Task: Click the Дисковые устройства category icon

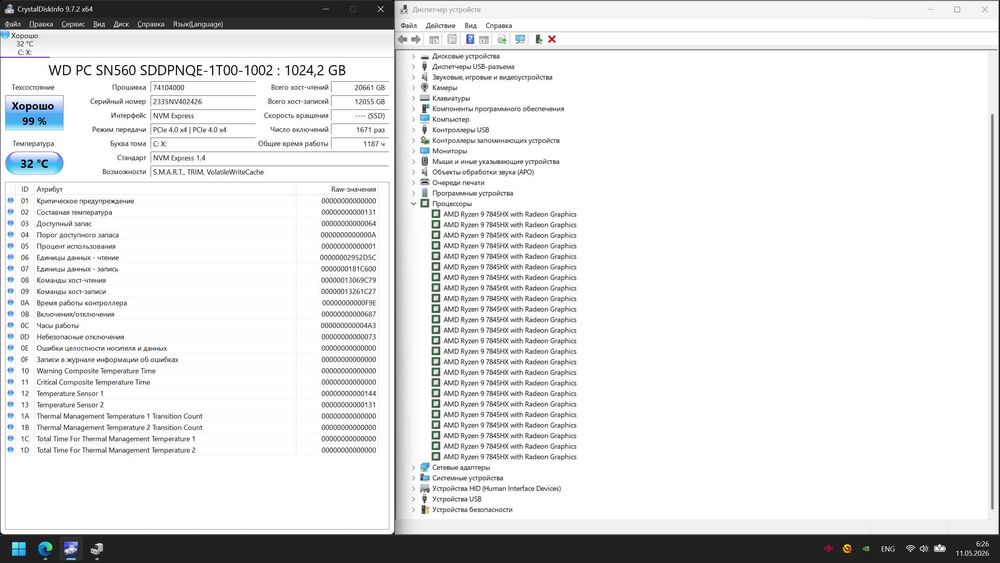Action: pos(425,56)
